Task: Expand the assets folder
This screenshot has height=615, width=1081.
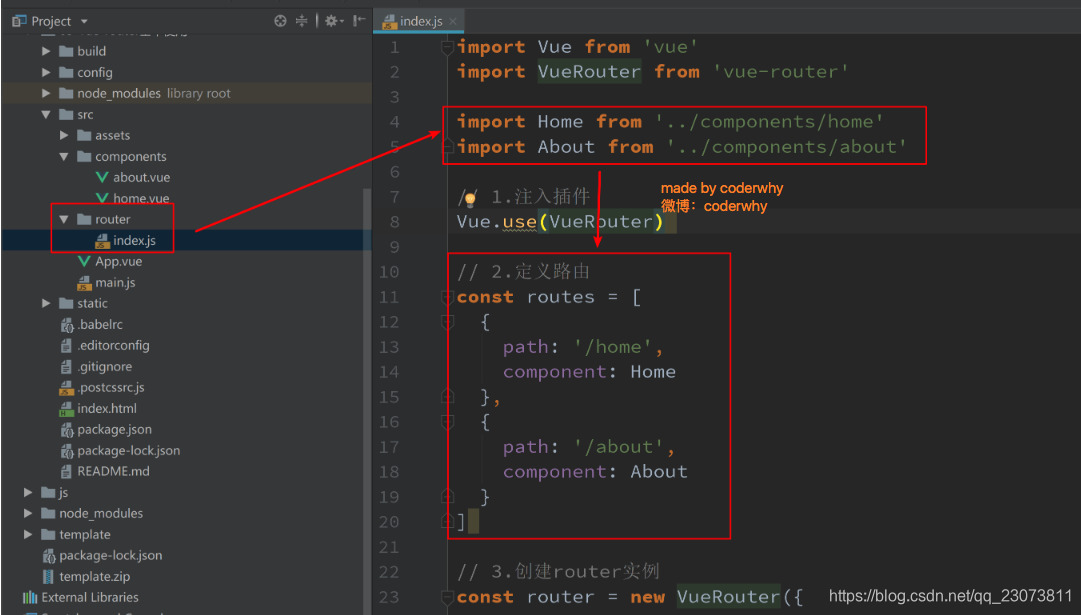Action: tap(64, 135)
